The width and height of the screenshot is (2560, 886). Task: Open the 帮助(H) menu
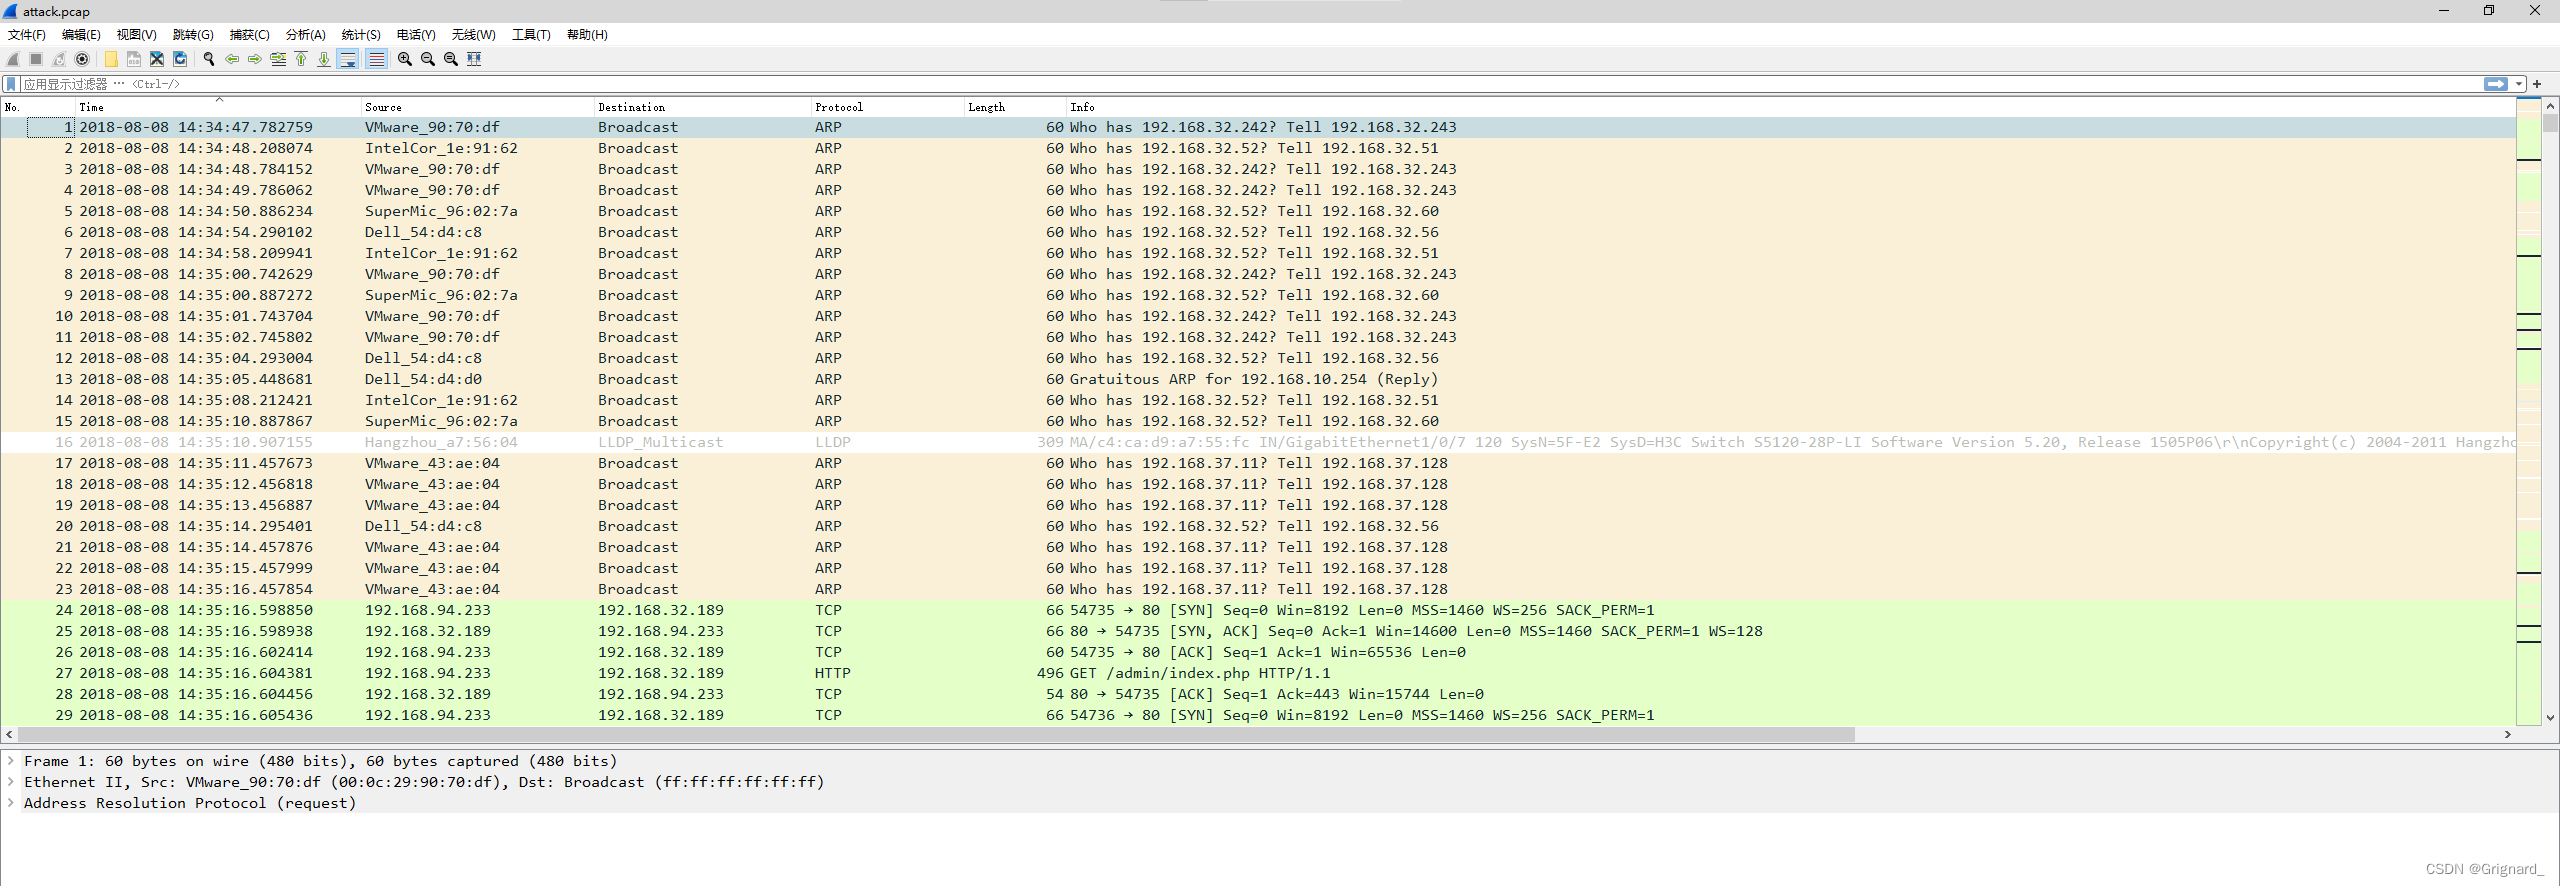(587, 35)
